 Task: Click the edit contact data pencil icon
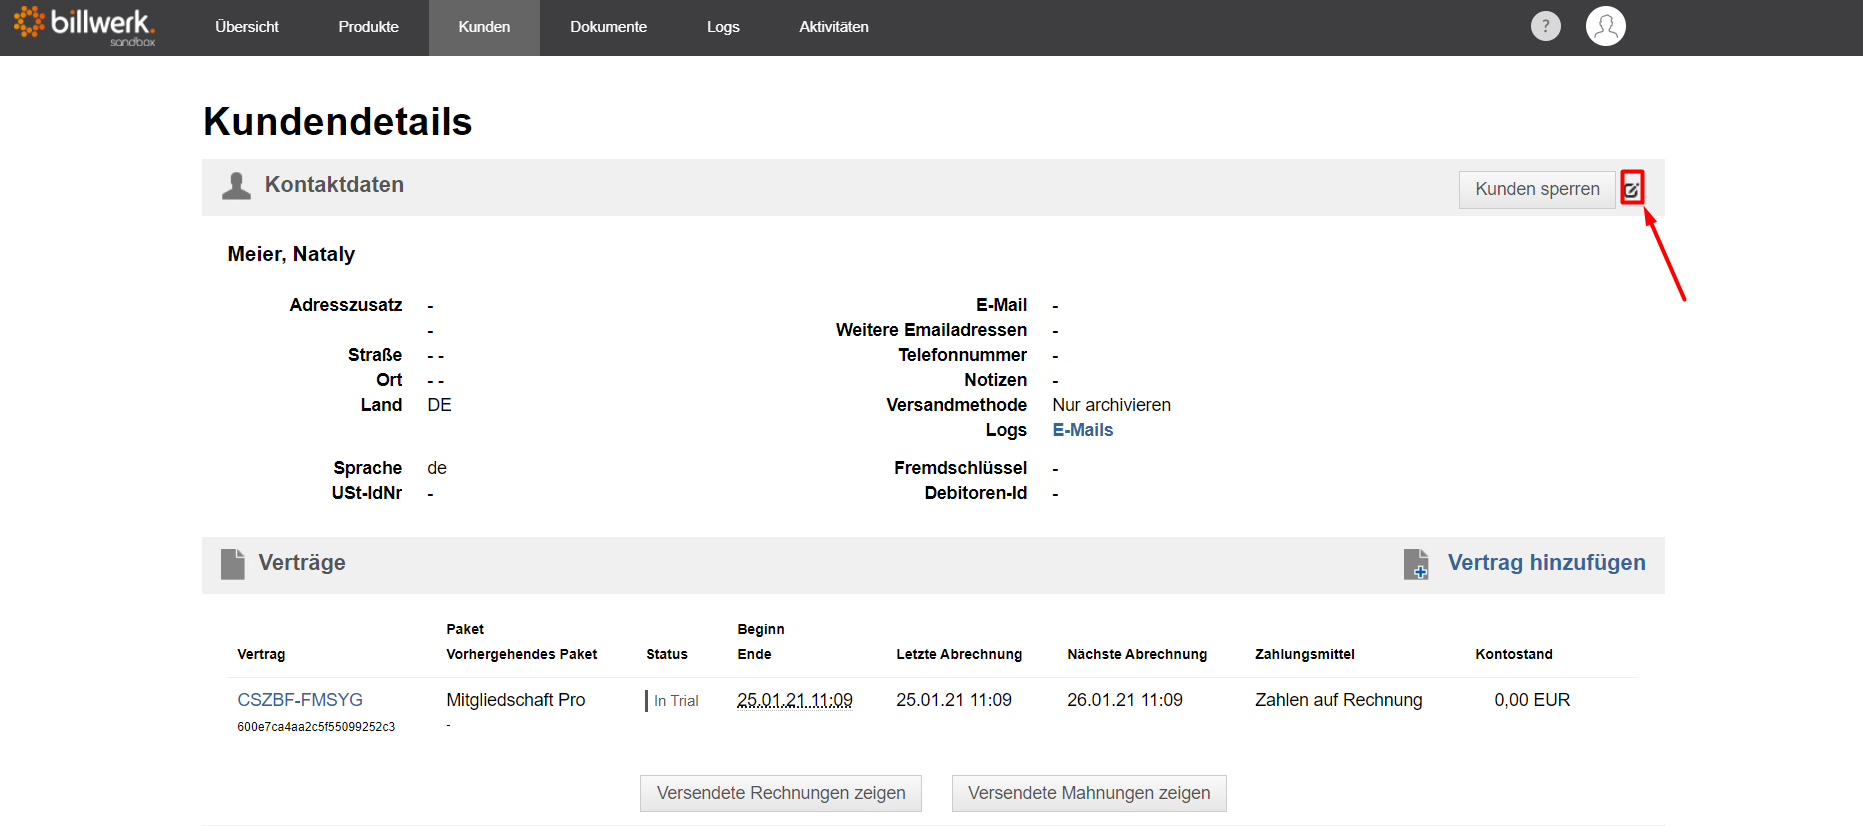(x=1632, y=188)
